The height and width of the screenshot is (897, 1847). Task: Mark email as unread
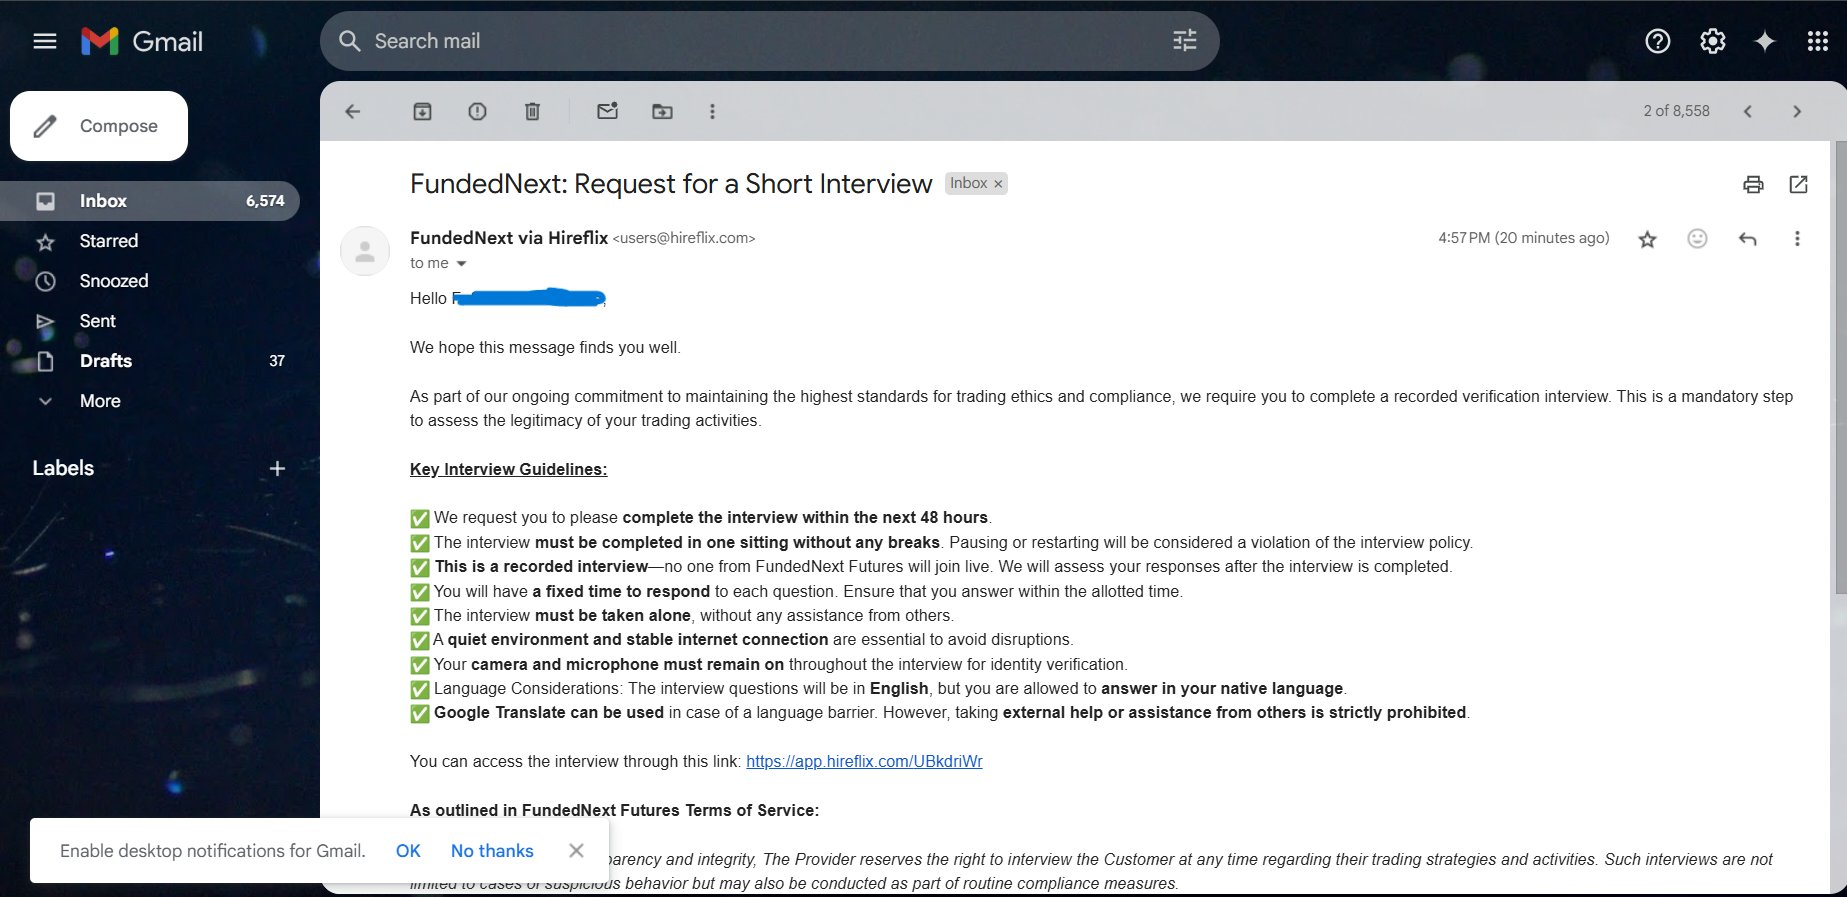coord(607,111)
